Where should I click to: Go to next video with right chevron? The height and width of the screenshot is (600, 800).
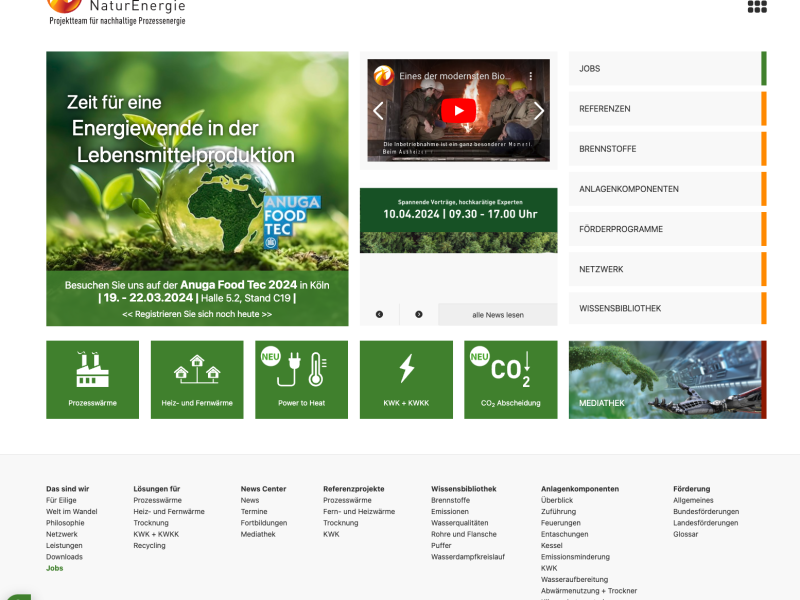[x=539, y=111]
